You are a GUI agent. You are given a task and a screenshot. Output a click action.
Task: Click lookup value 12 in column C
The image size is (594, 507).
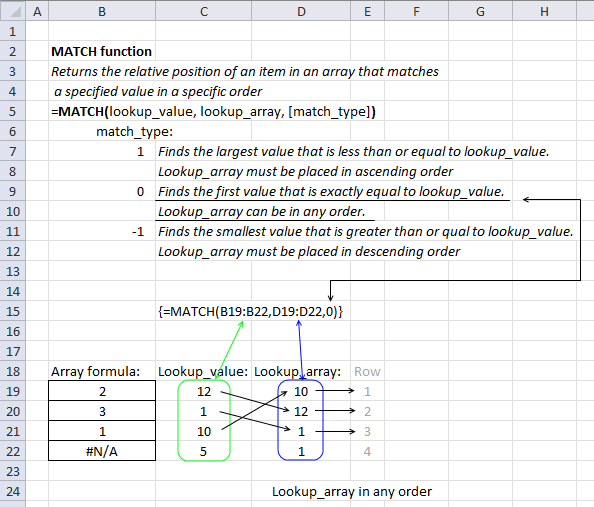coord(204,391)
